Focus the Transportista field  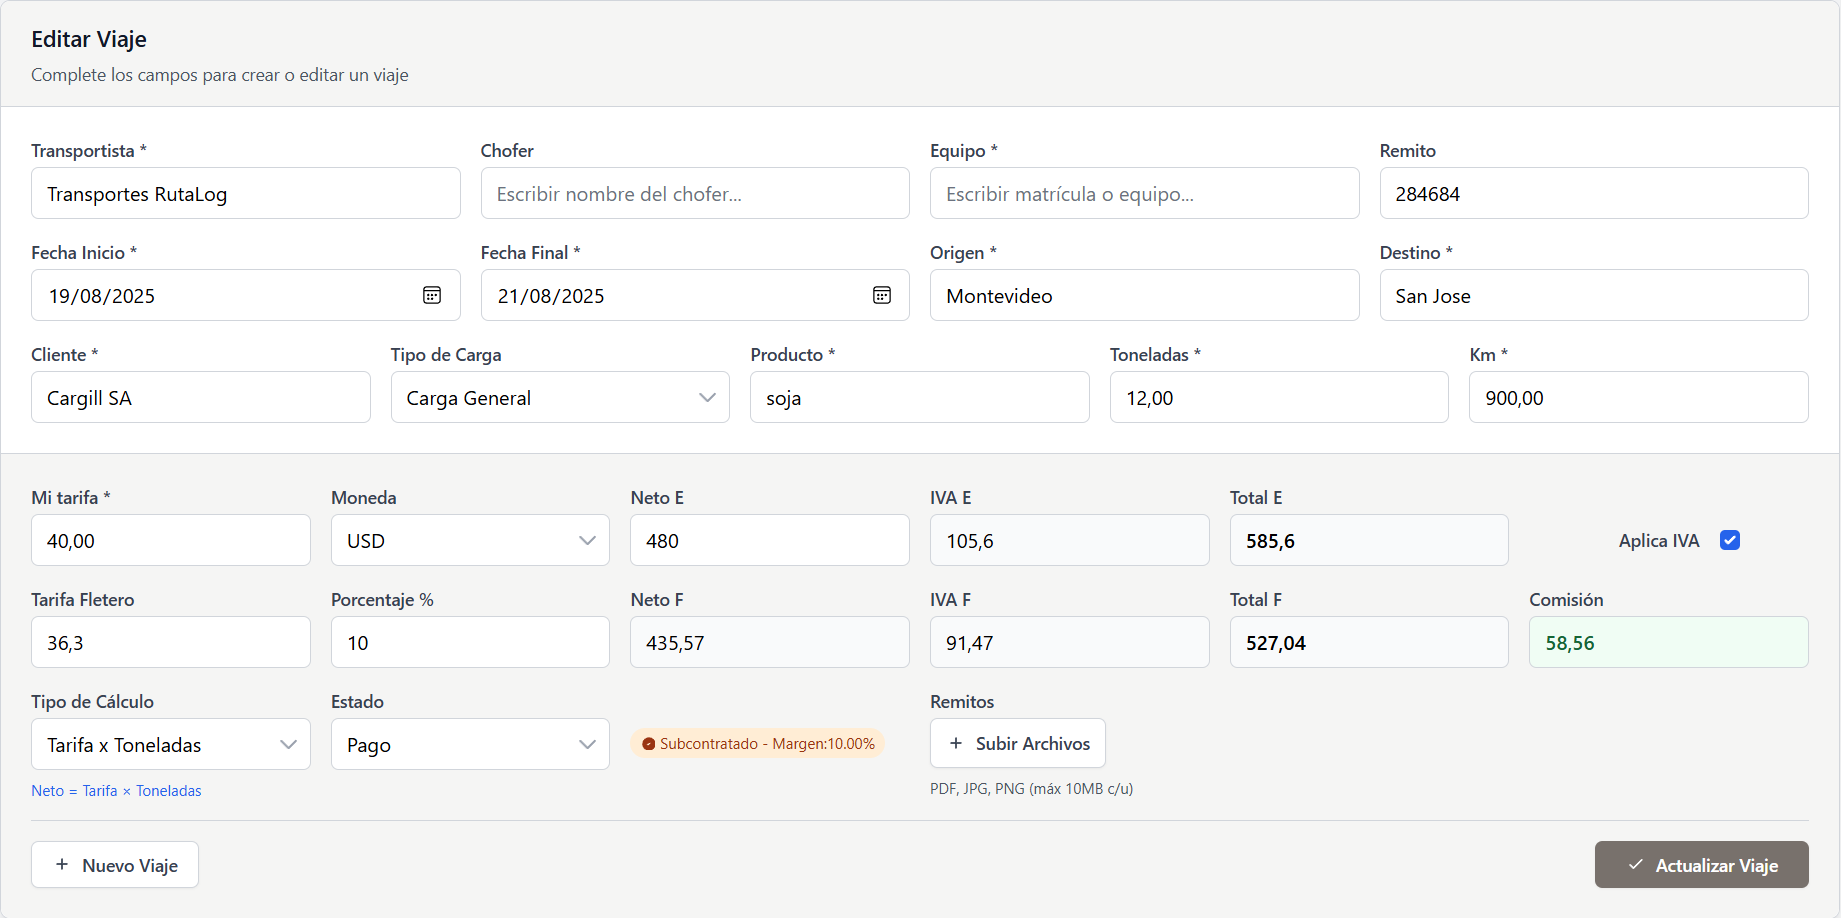click(246, 193)
